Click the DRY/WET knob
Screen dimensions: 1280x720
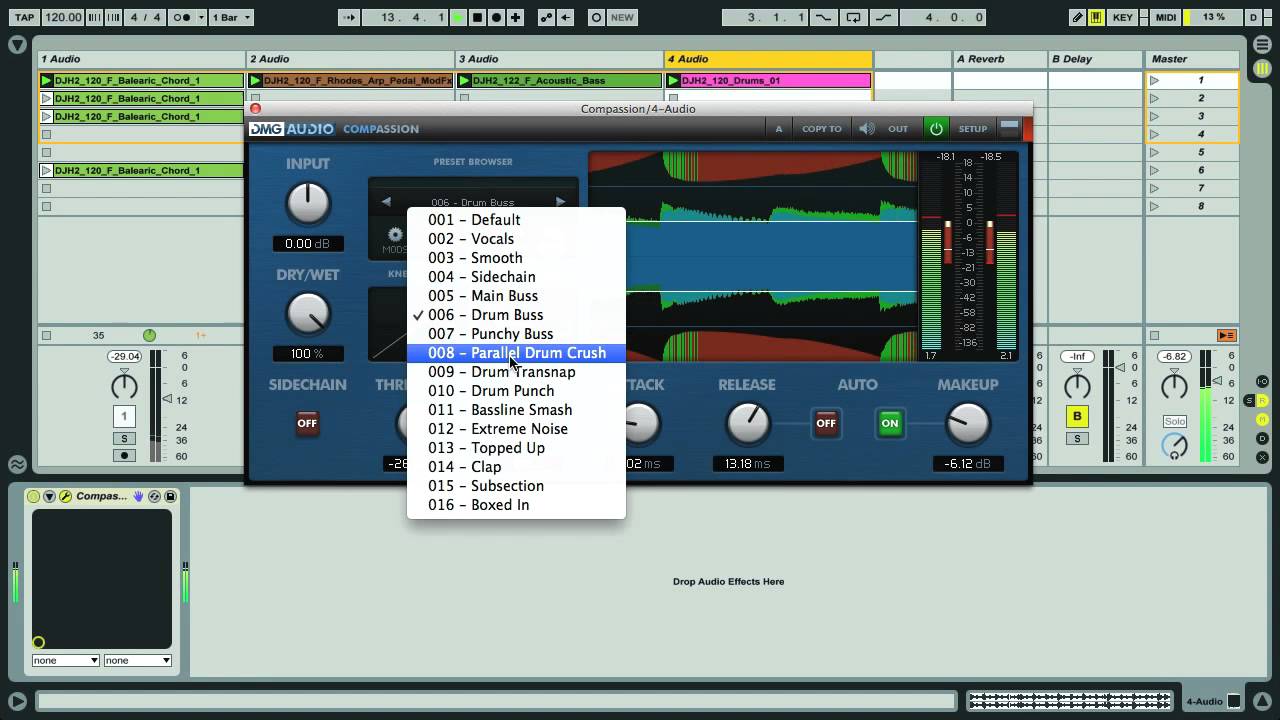click(308, 313)
